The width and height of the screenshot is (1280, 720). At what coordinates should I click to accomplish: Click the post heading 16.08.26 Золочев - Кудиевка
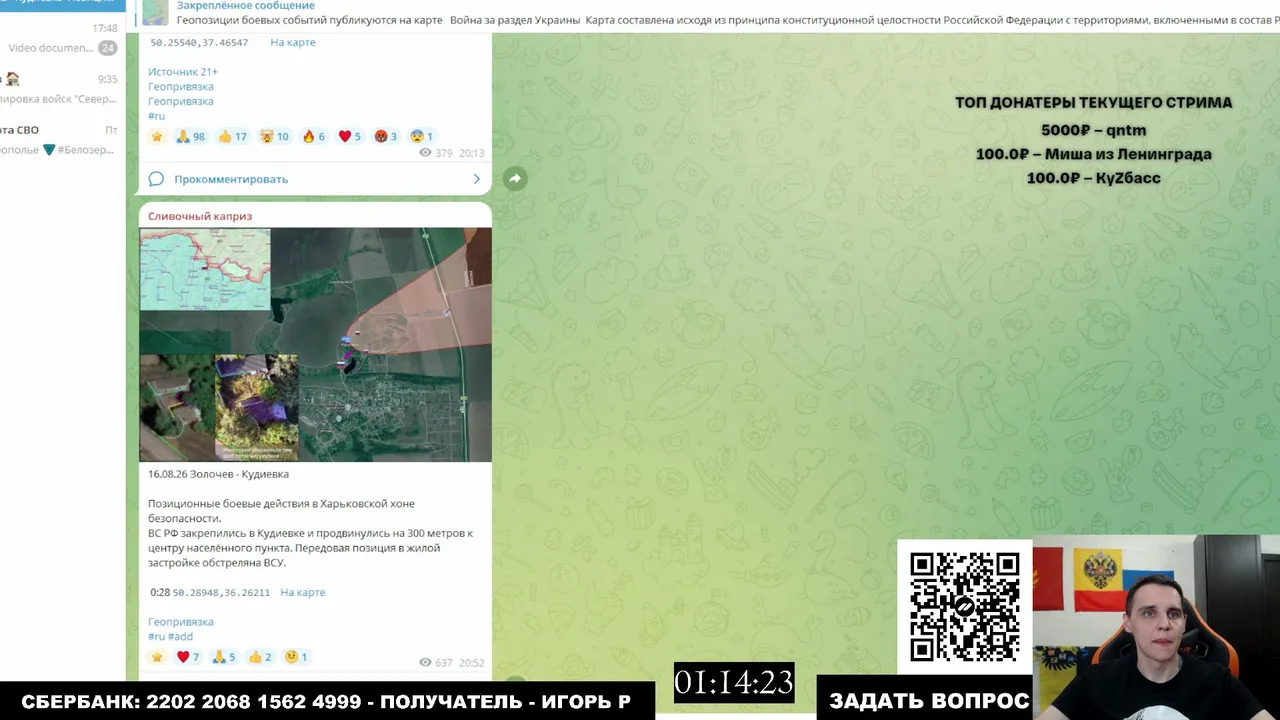pos(218,474)
